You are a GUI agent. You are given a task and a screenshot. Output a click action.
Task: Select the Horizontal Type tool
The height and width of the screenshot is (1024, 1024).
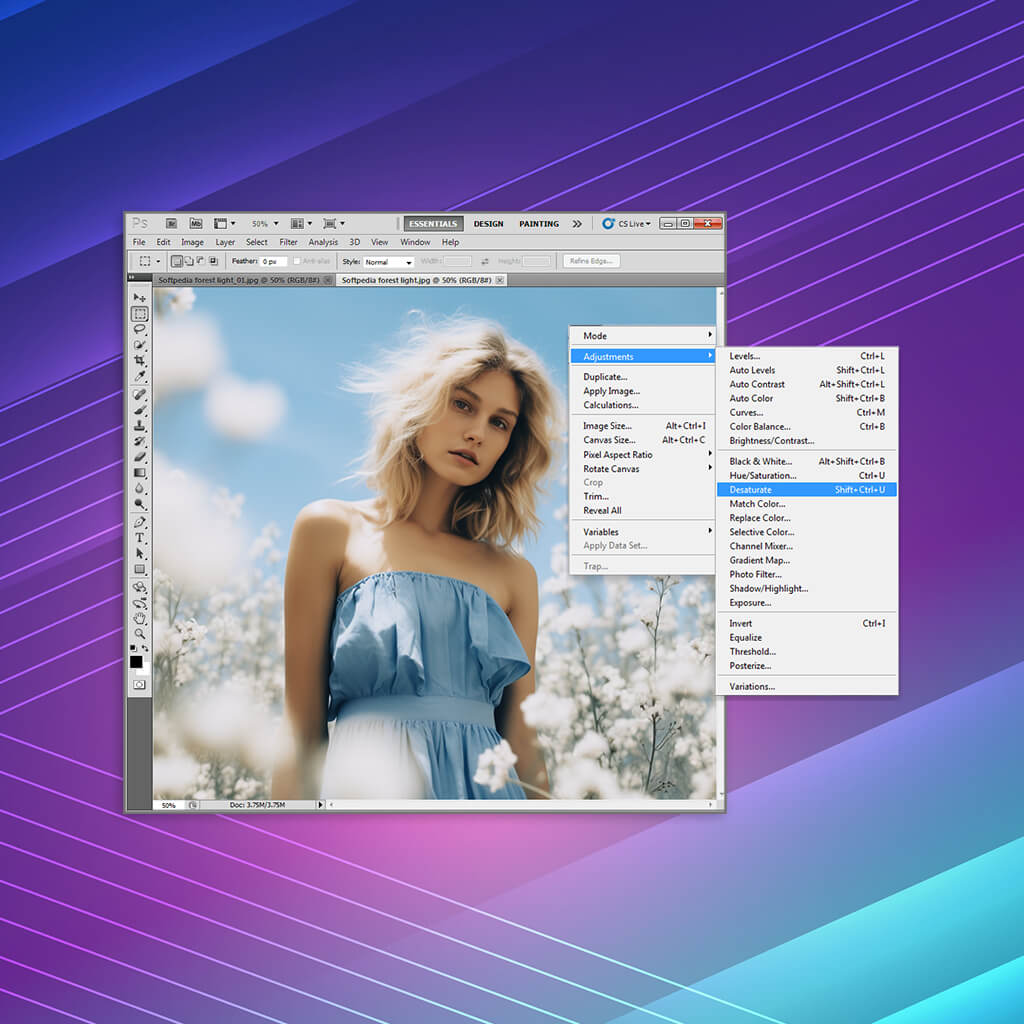140,537
